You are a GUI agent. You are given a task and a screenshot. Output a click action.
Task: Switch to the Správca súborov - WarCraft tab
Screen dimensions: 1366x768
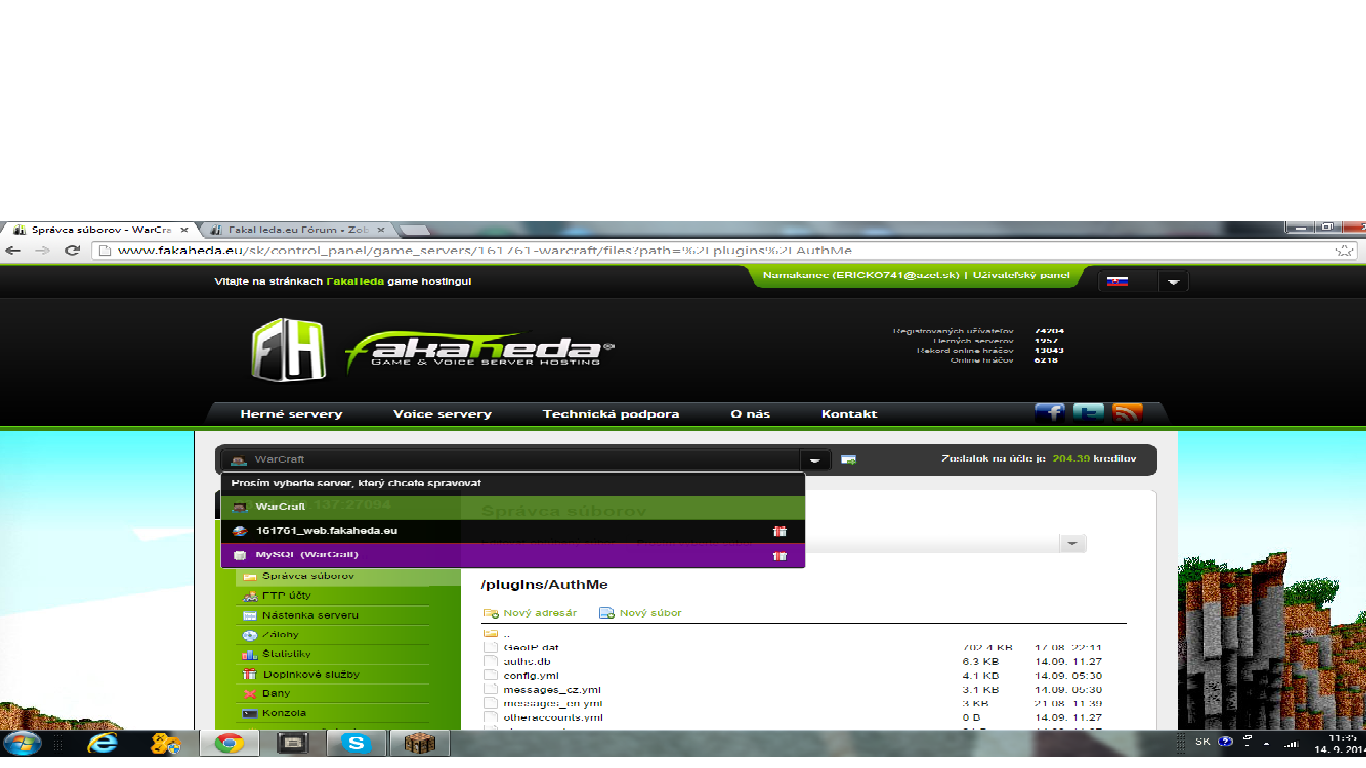pyautogui.click(x=100, y=230)
